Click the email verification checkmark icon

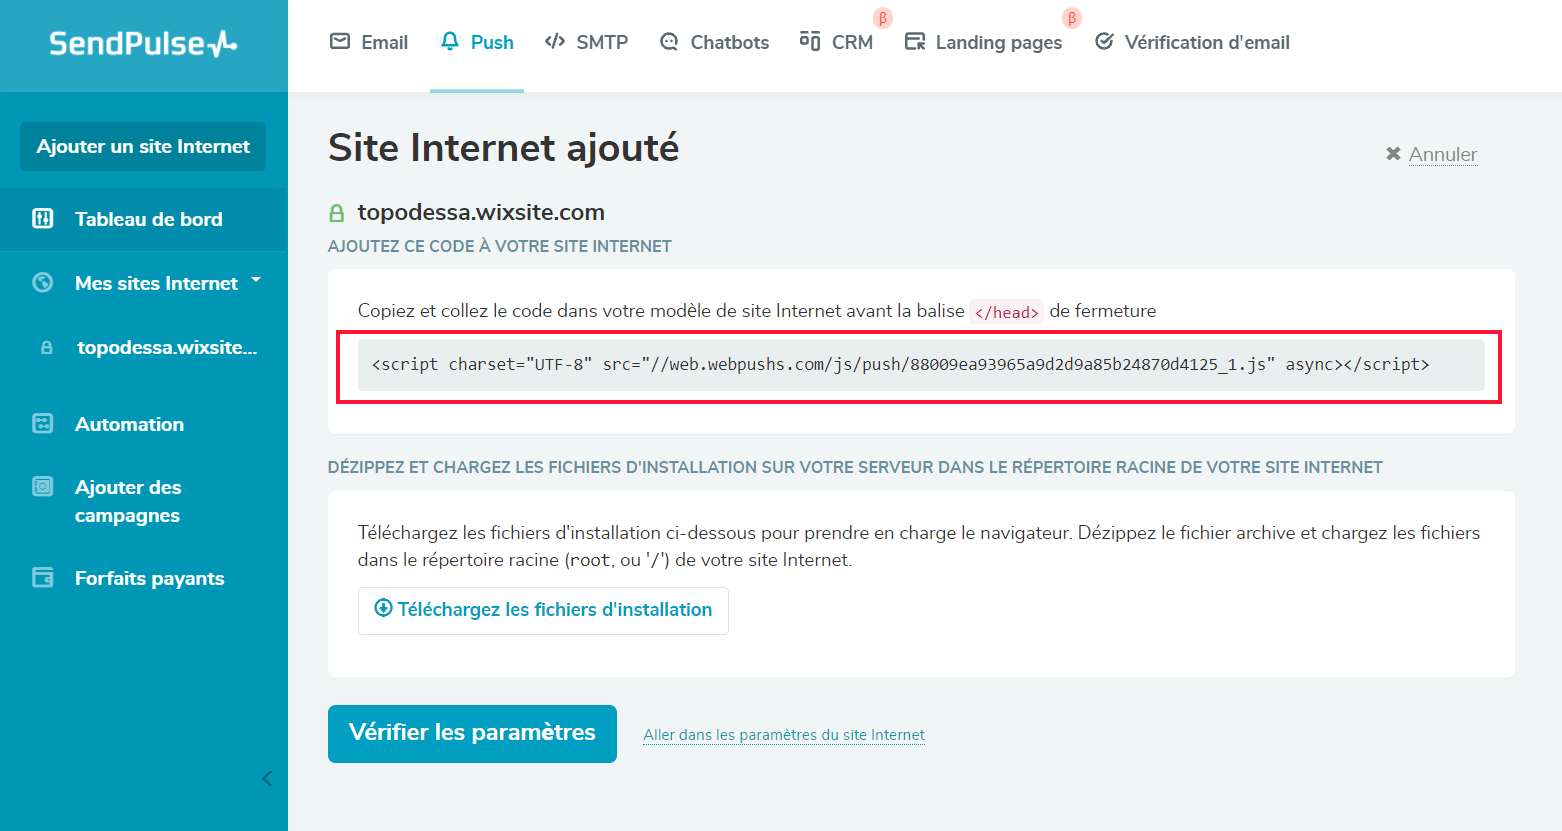coord(1104,41)
